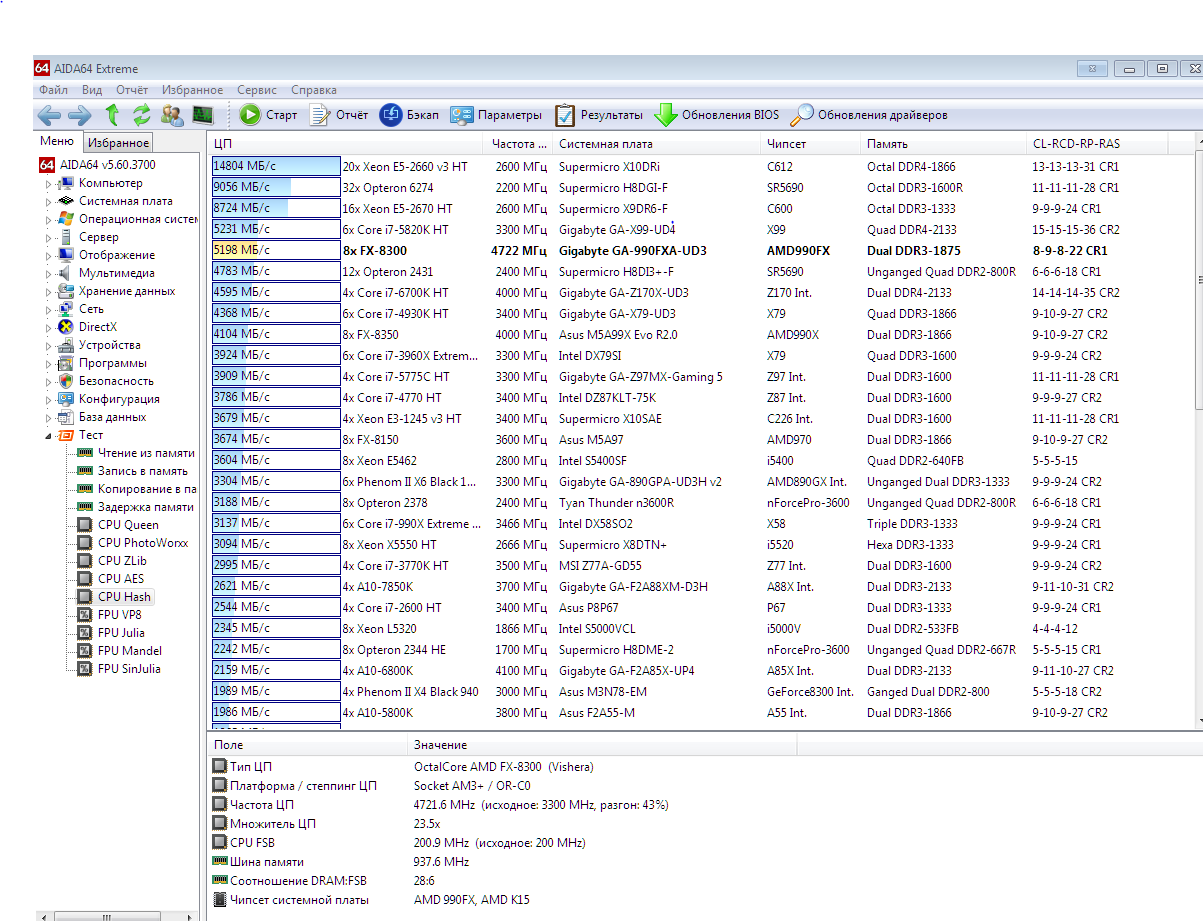
Task: Open the CPU PhotoWorxx benchmark
Action: pos(143,543)
